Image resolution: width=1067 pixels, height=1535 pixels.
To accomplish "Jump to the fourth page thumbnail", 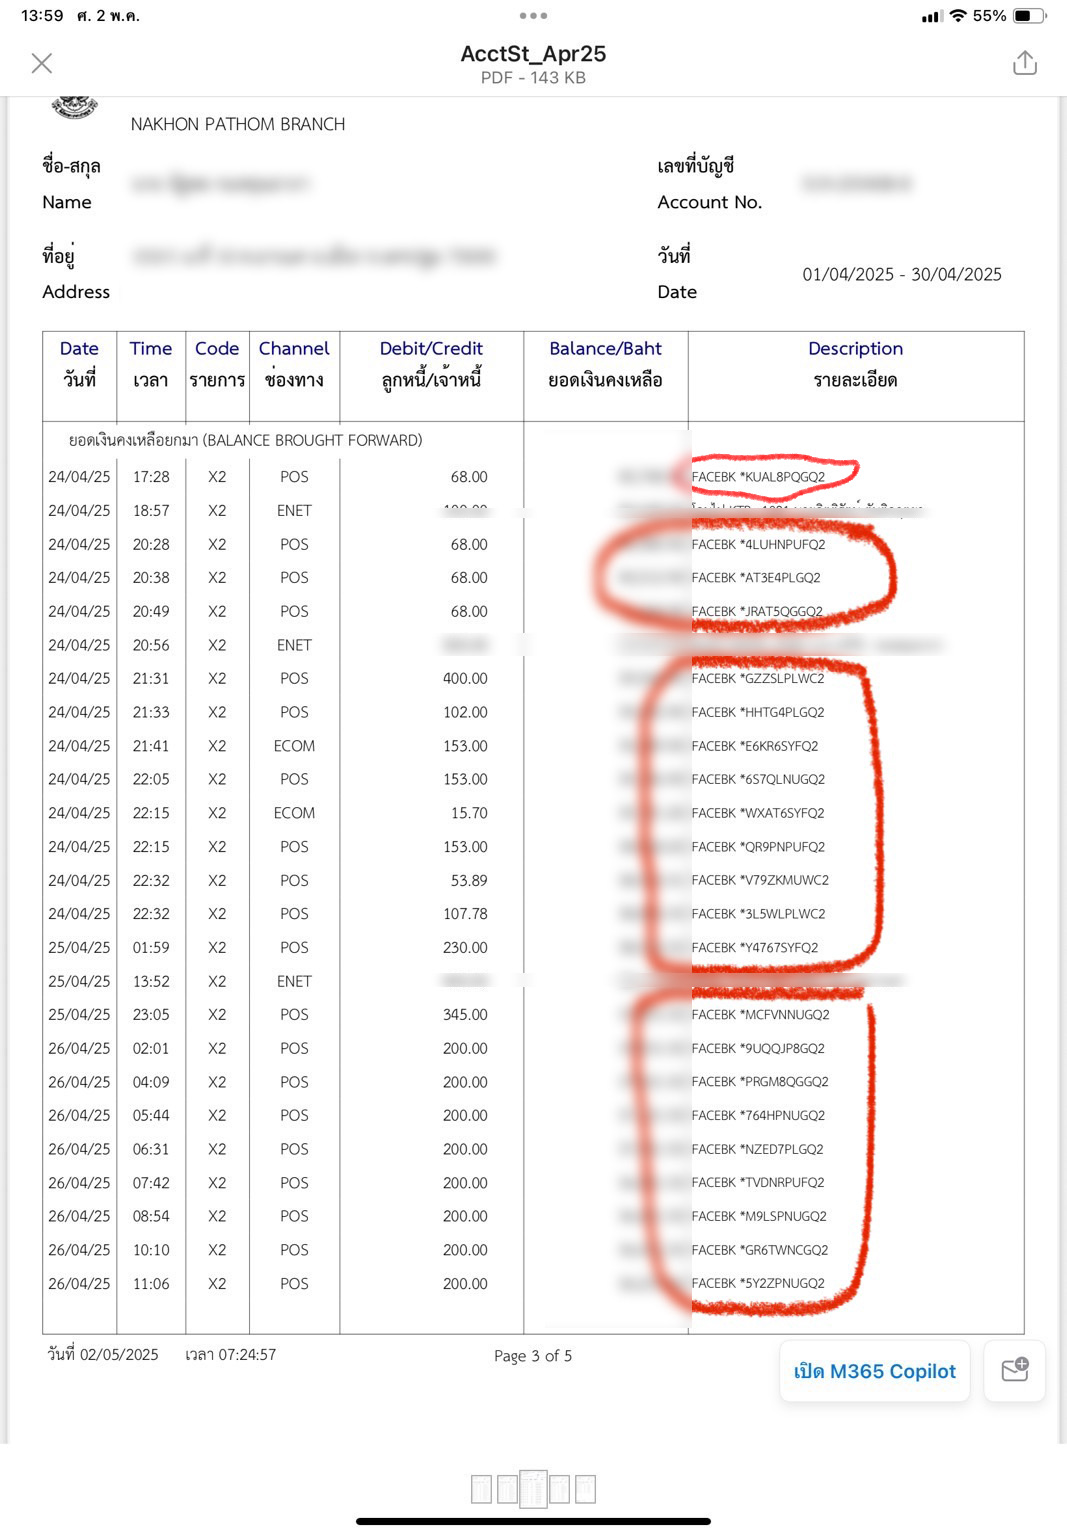I will click(x=559, y=1489).
